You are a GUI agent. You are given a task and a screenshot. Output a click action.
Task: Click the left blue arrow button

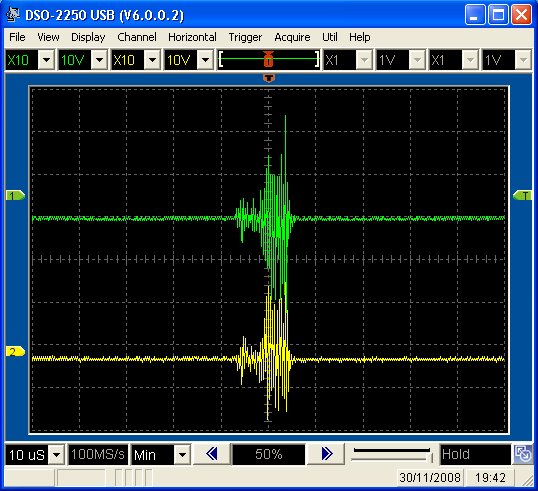click(212, 454)
